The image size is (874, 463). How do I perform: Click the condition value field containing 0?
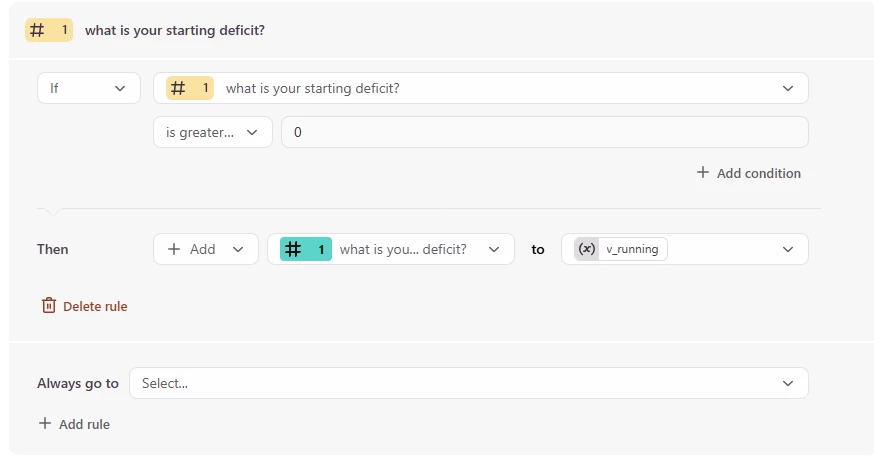544,132
